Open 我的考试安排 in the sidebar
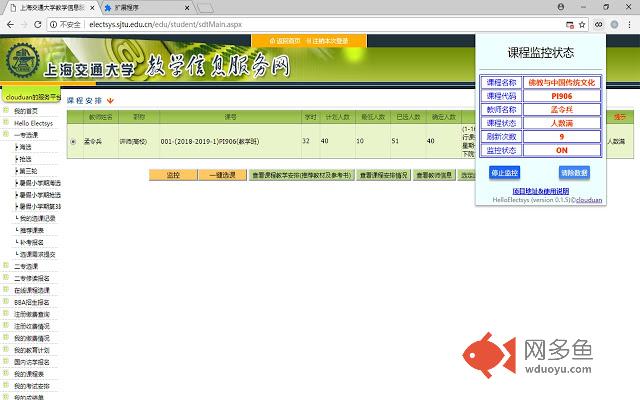This screenshot has height=400, width=640. click(32, 386)
